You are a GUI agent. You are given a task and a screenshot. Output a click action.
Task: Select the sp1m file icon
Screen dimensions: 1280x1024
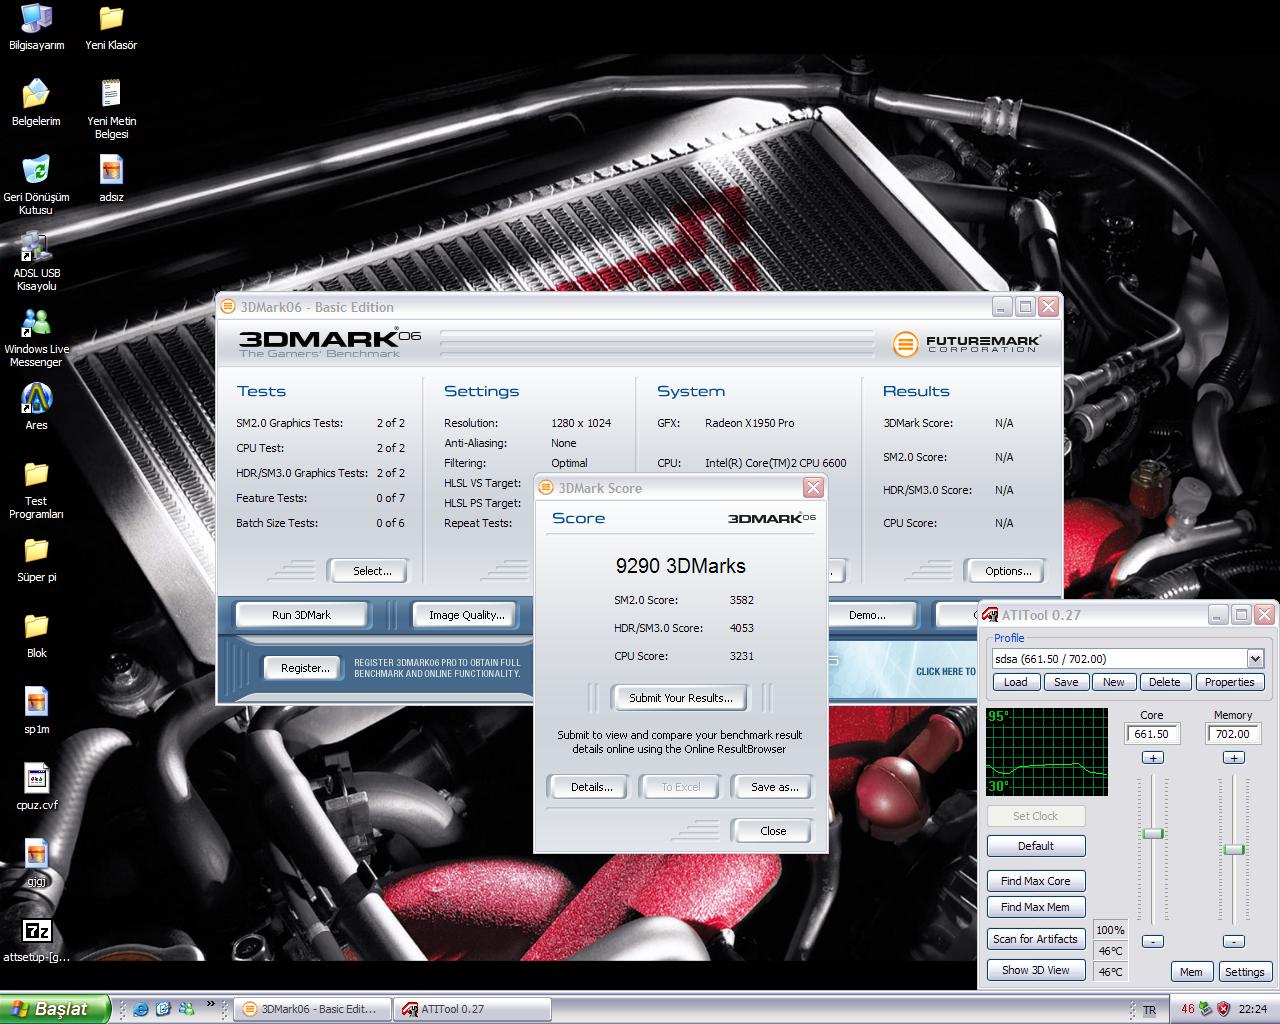click(x=36, y=702)
